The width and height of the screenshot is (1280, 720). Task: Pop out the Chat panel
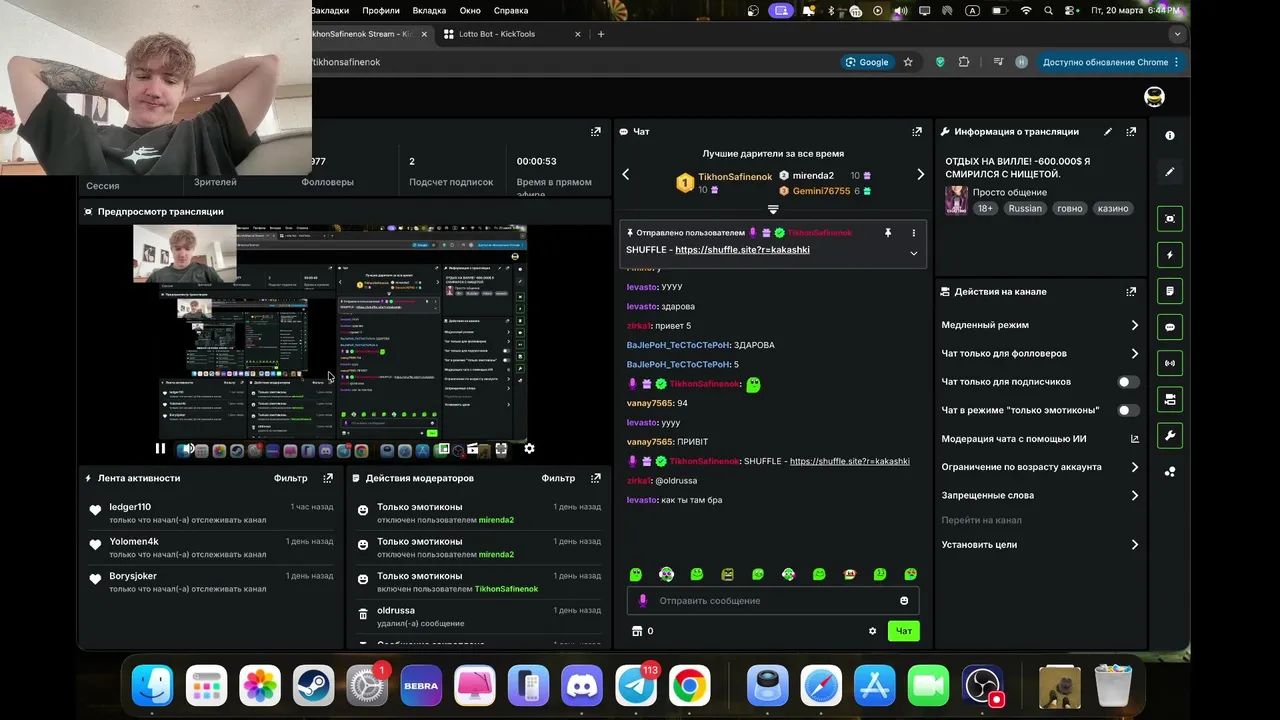917,131
